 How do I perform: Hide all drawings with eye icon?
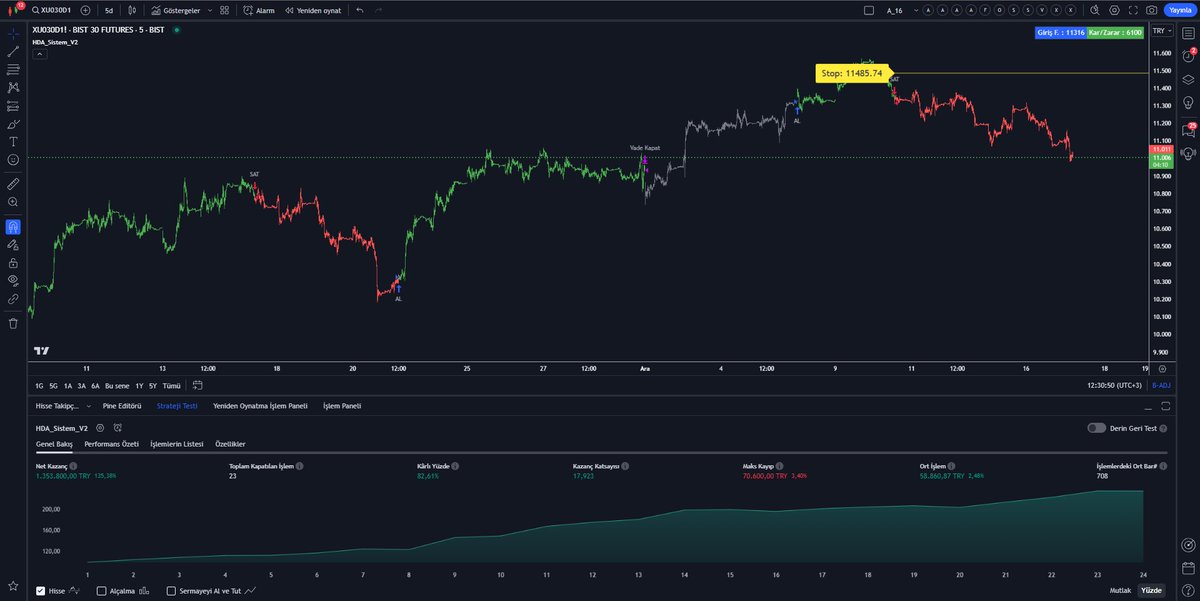[13, 280]
